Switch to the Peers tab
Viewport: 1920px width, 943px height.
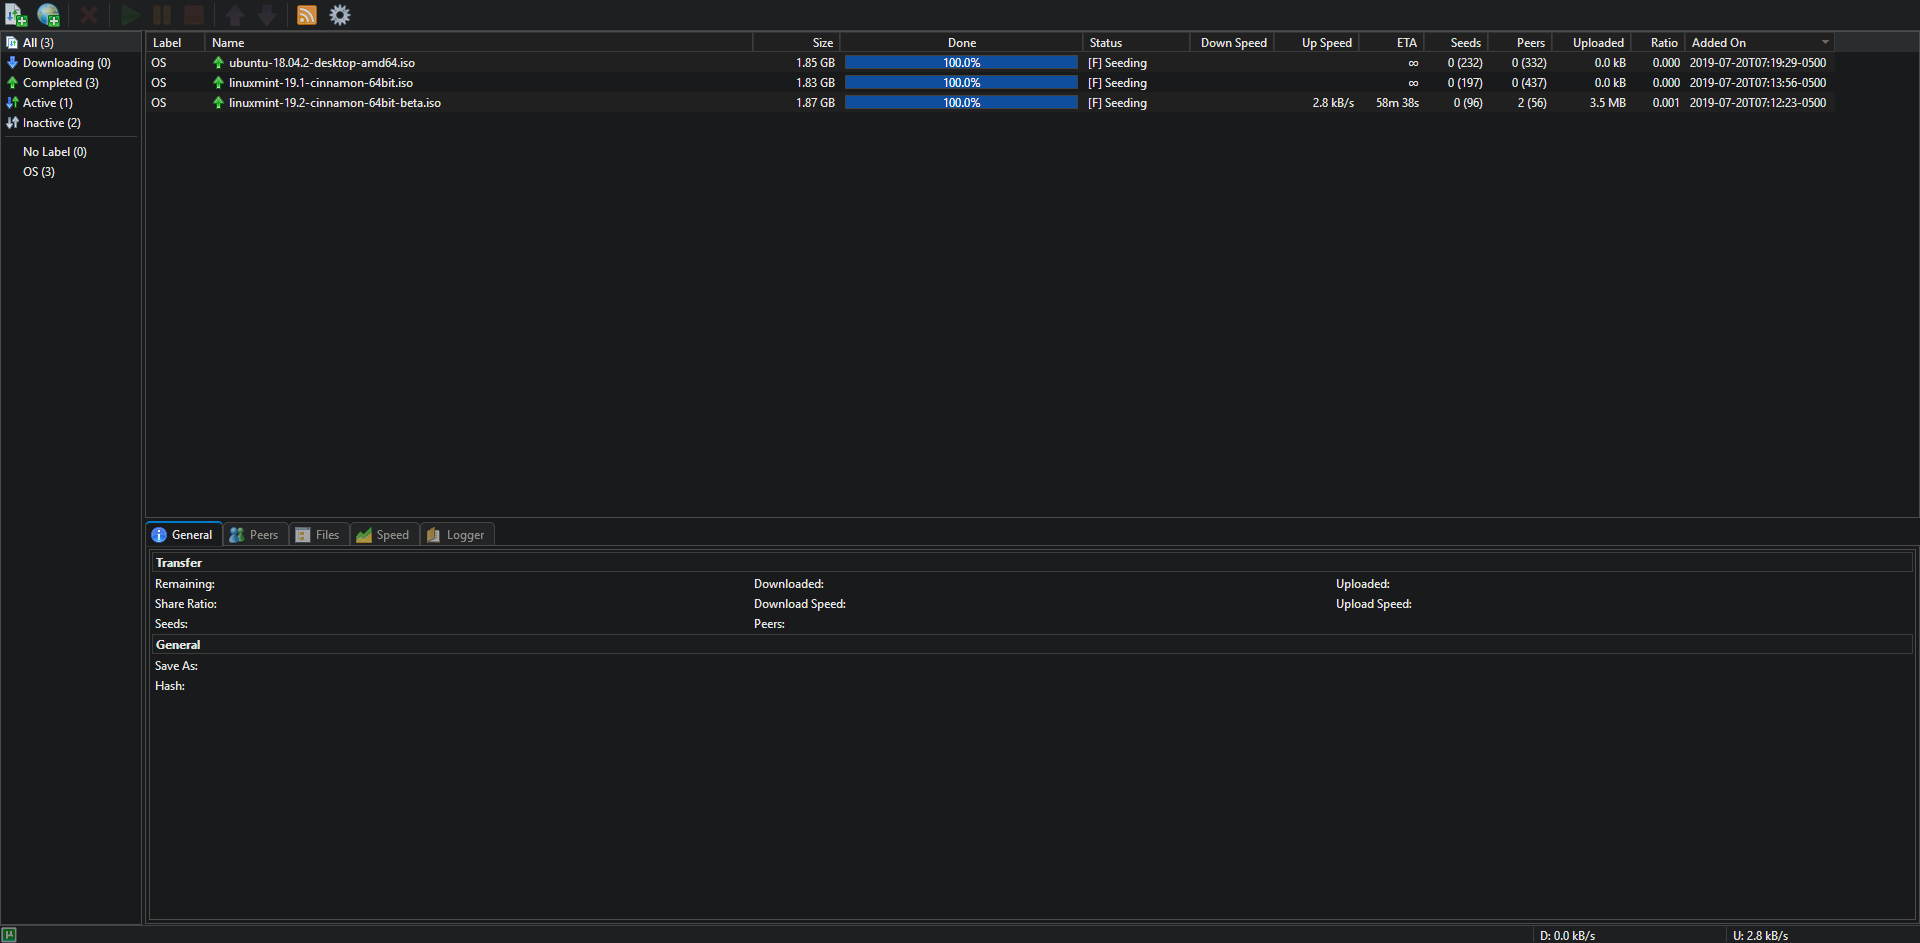click(x=255, y=534)
